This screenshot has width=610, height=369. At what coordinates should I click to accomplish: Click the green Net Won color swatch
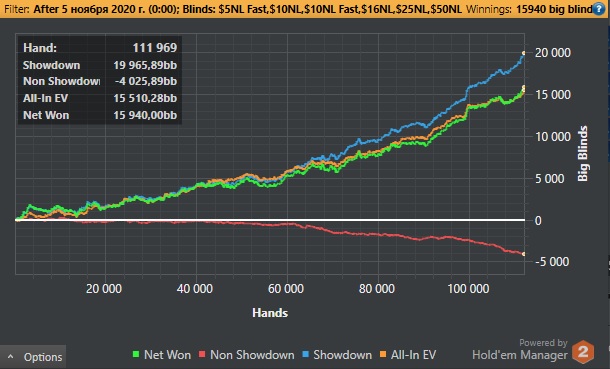pyautogui.click(x=136, y=355)
